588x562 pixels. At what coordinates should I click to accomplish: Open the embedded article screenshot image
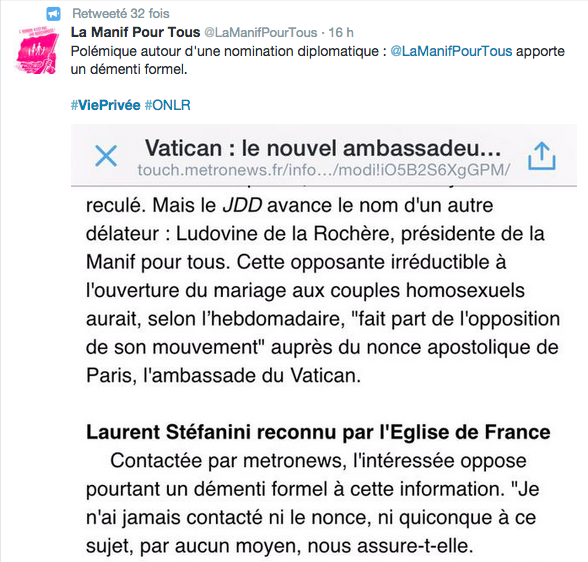click(x=324, y=343)
